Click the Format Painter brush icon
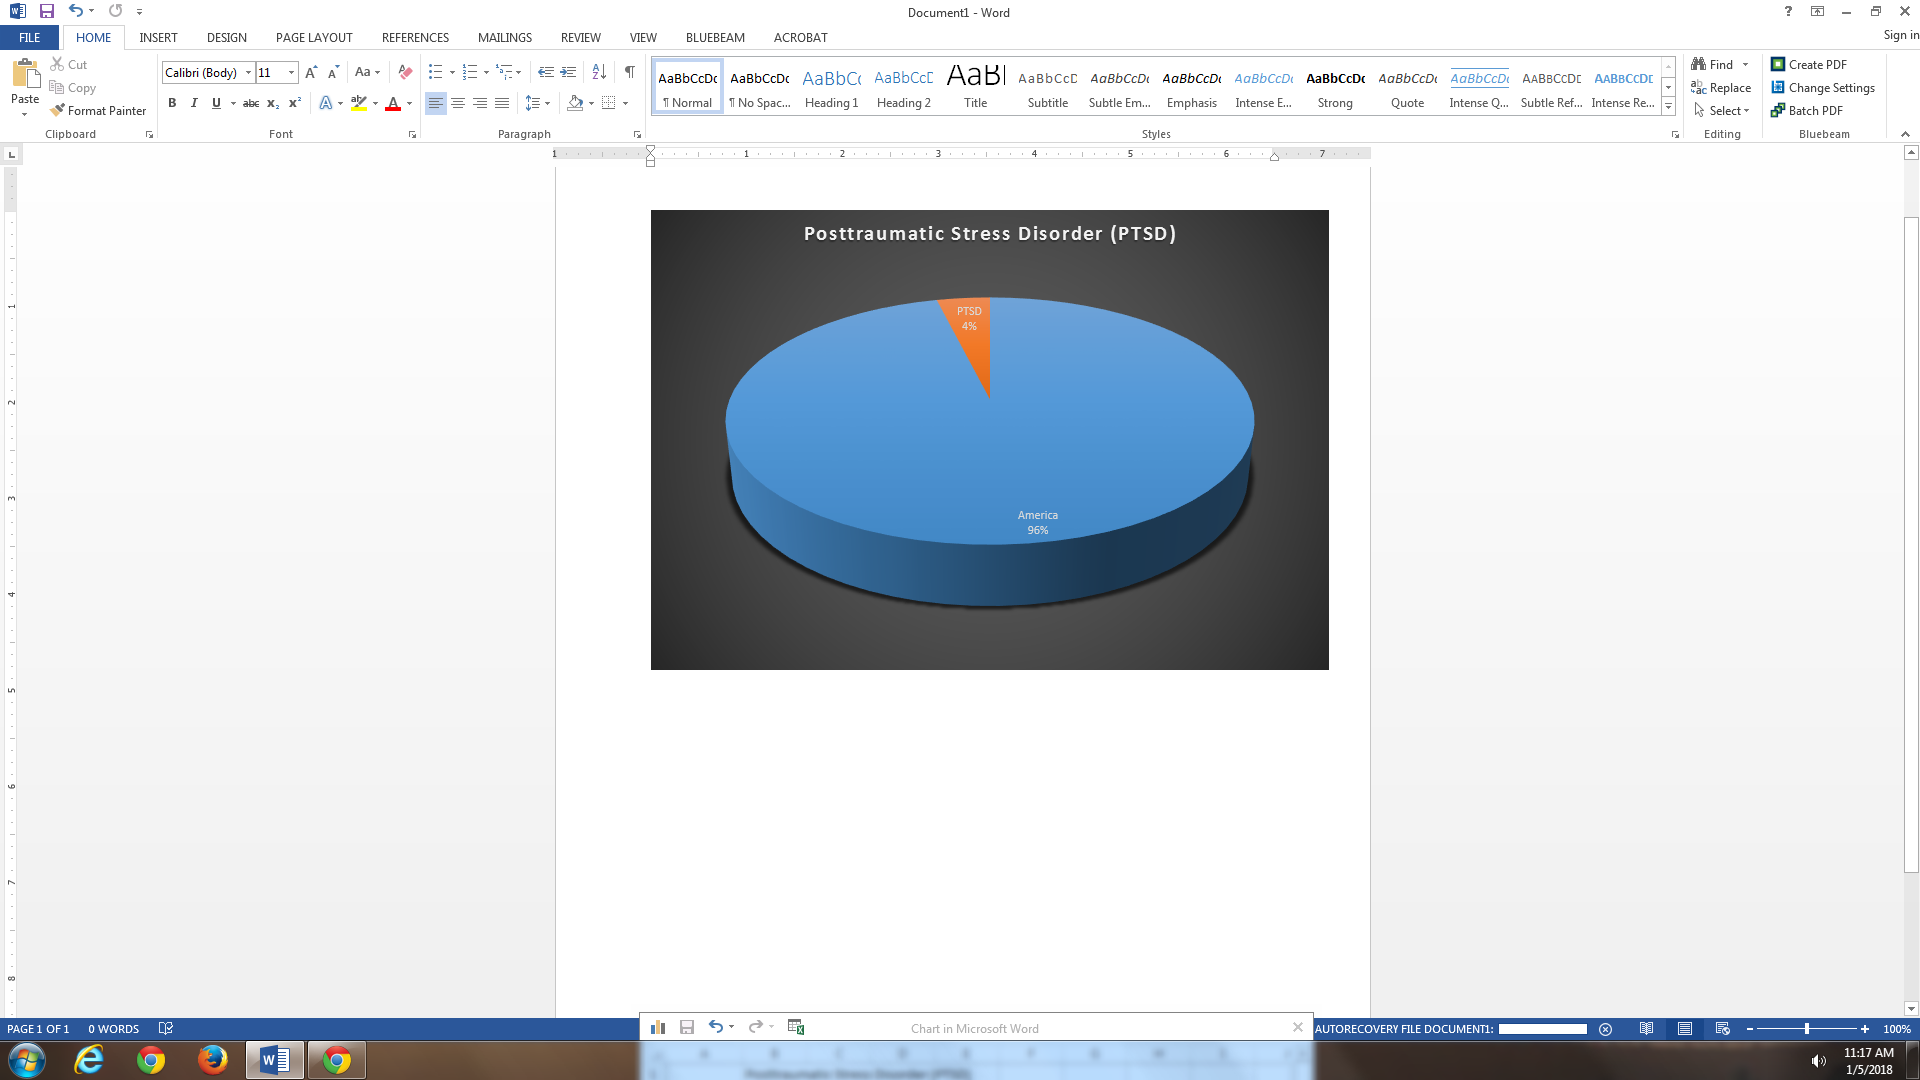1920x1080 pixels. coord(58,110)
